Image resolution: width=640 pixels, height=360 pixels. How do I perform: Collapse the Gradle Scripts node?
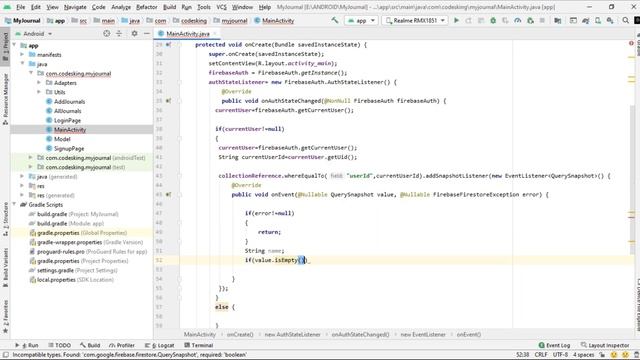coord(15,204)
